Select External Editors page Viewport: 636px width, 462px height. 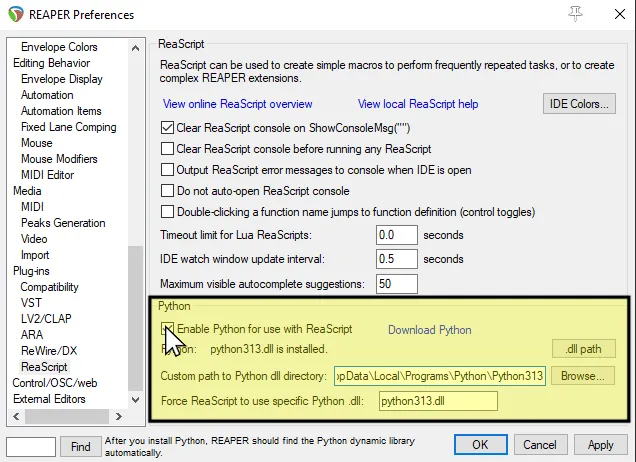pyautogui.click(x=49, y=399)
